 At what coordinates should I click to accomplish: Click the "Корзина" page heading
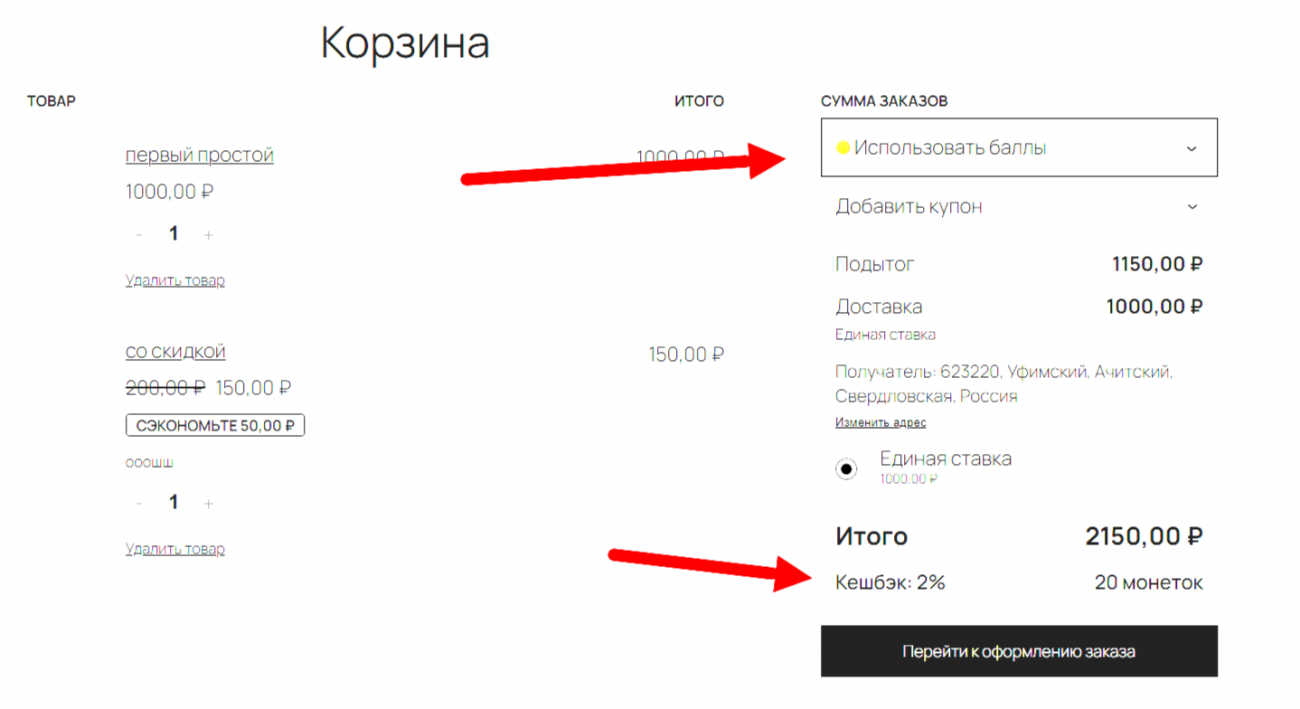click(405, 44)
